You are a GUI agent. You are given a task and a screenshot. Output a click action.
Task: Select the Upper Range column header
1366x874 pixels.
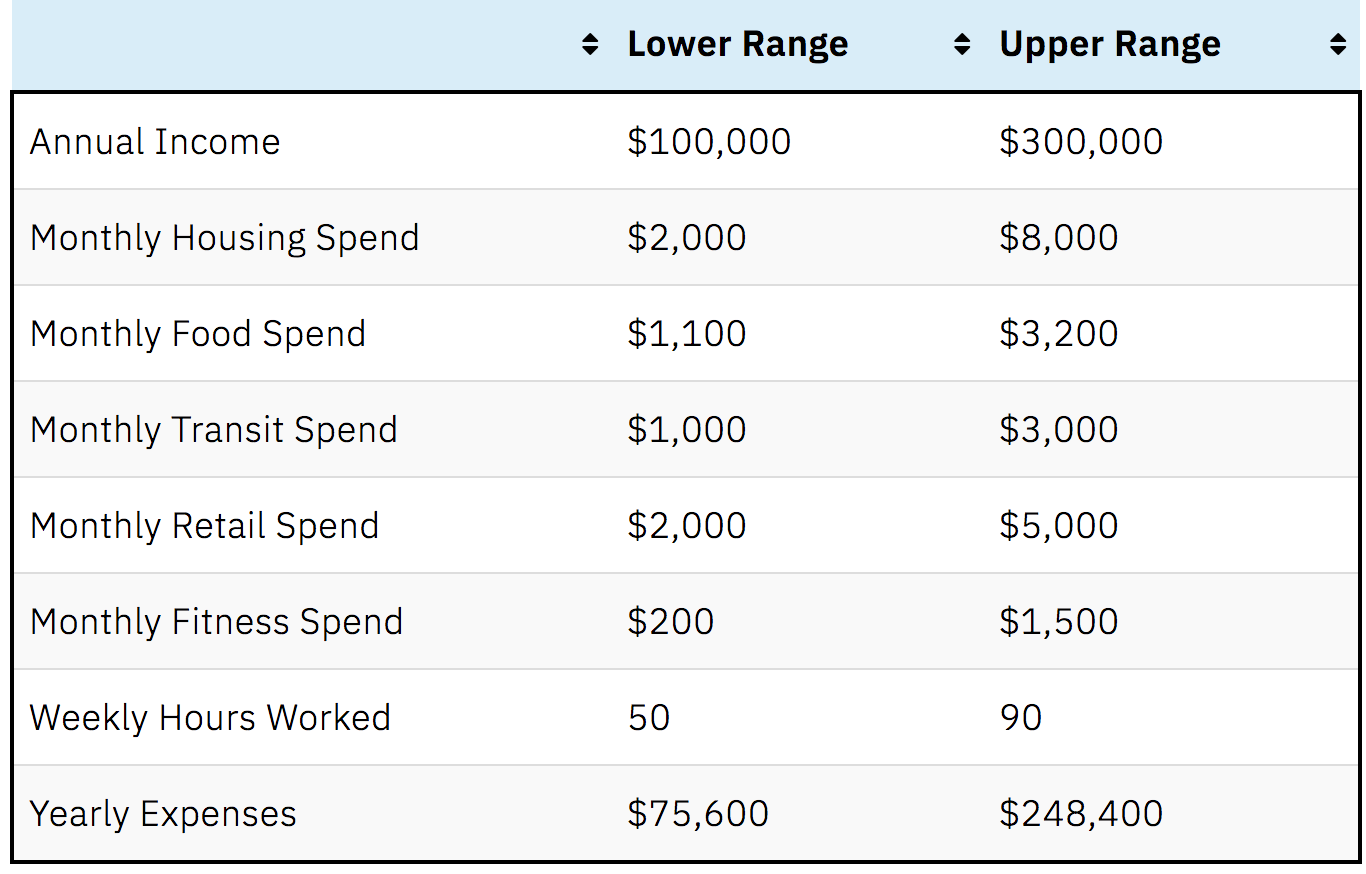pos(1110,44)
